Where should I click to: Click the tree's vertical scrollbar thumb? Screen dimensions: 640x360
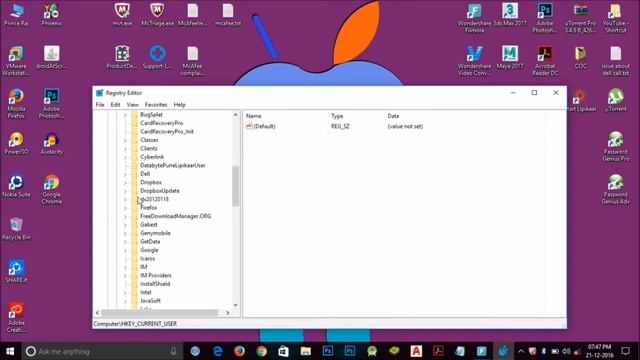[x=236, y=186]
